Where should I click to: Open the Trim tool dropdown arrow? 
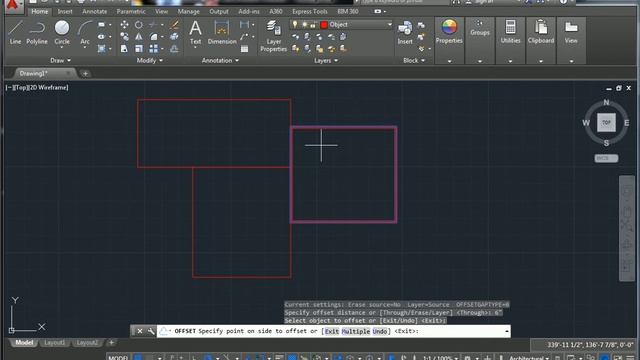click(162, 25)
